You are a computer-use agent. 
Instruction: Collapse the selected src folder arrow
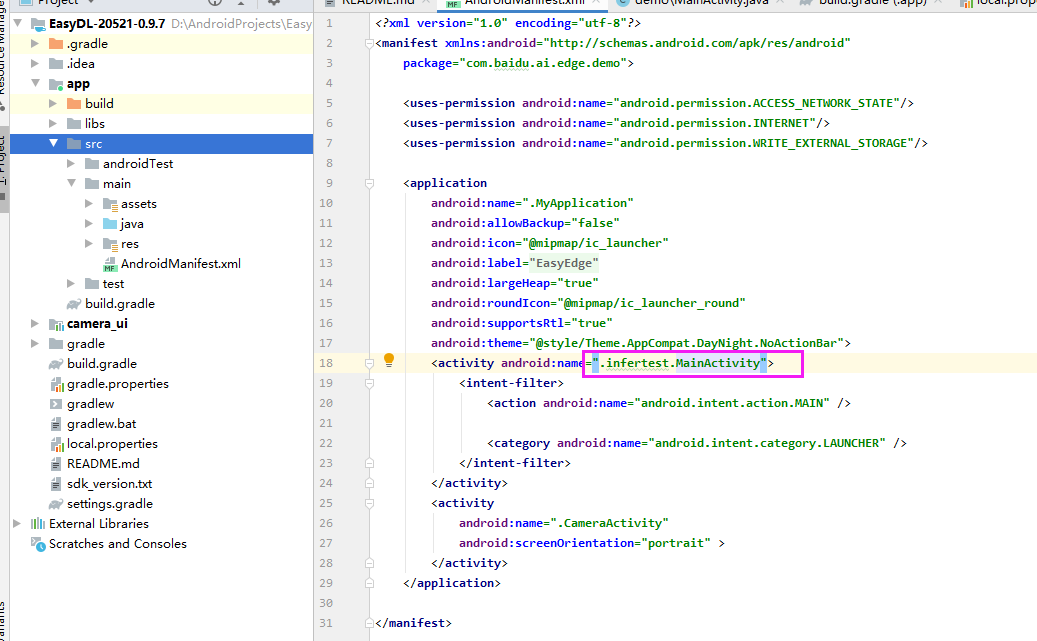(54, 144)
